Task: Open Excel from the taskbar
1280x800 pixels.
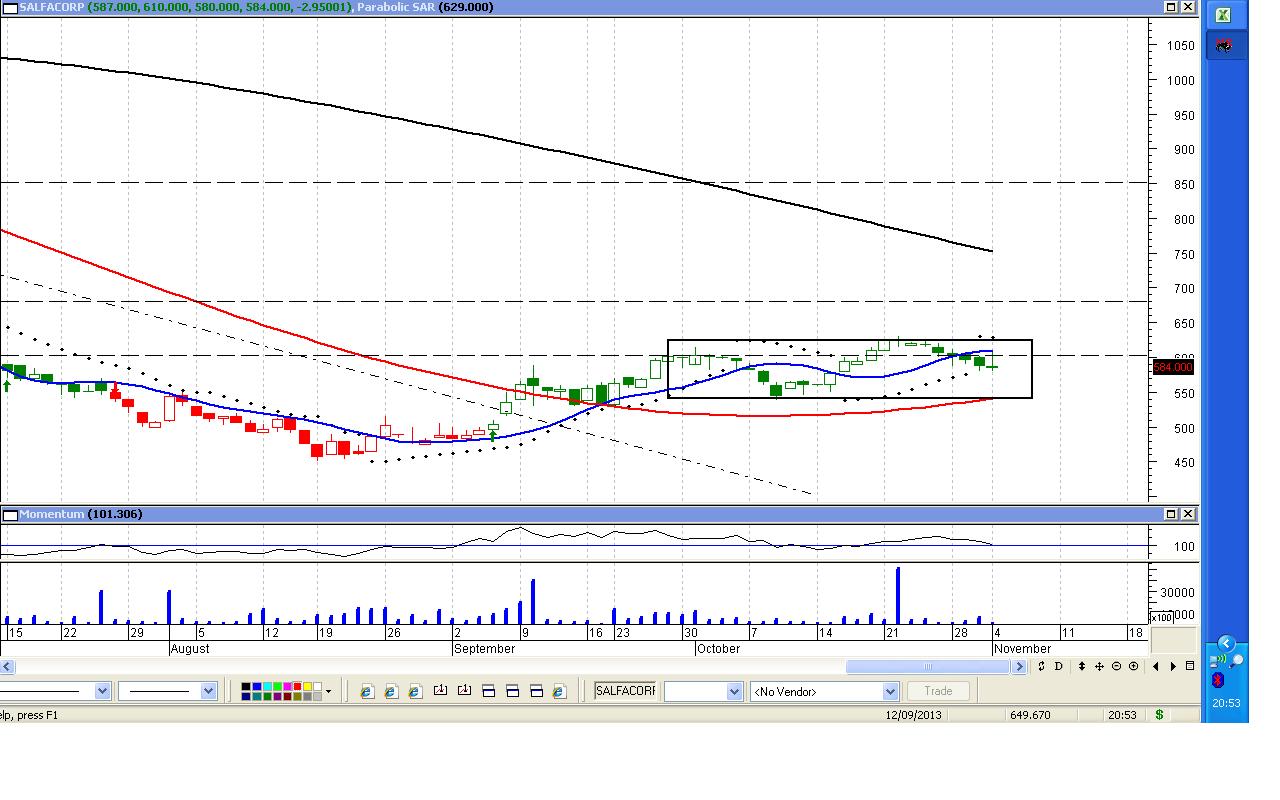Action: tap(1222, 15)
